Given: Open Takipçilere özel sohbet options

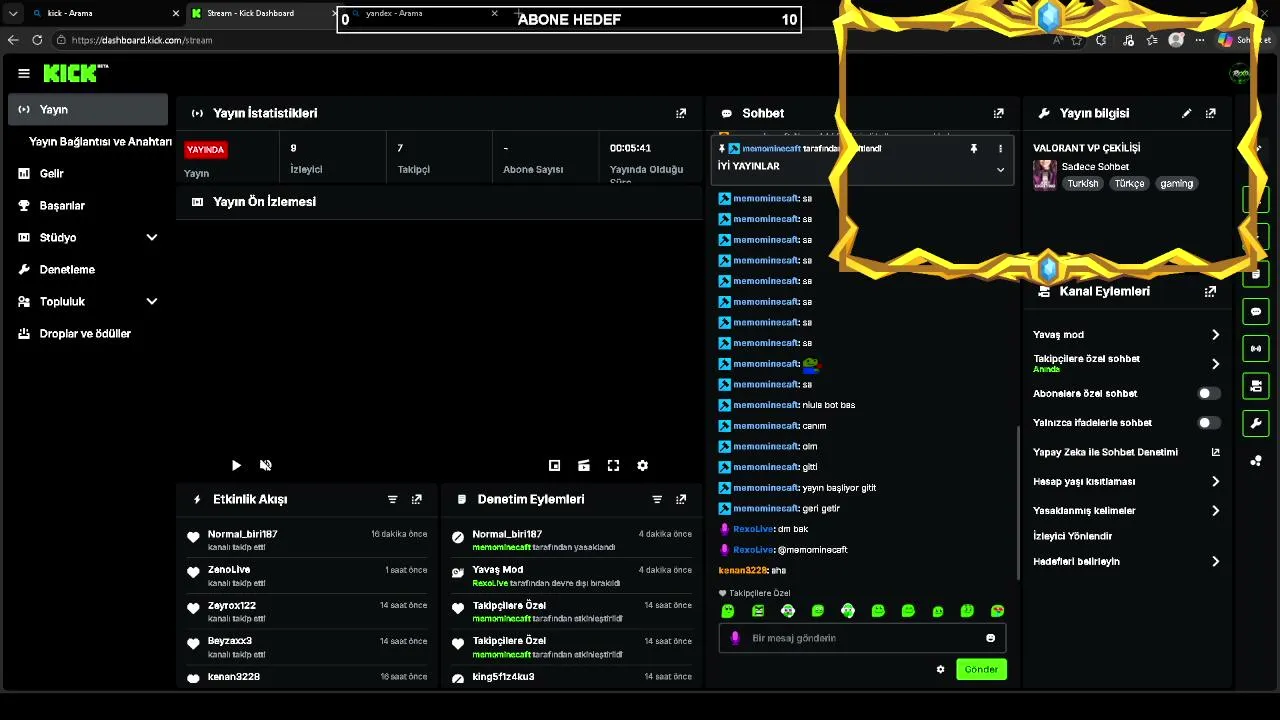Looking at the screenshot, I should click(1126, 364).
